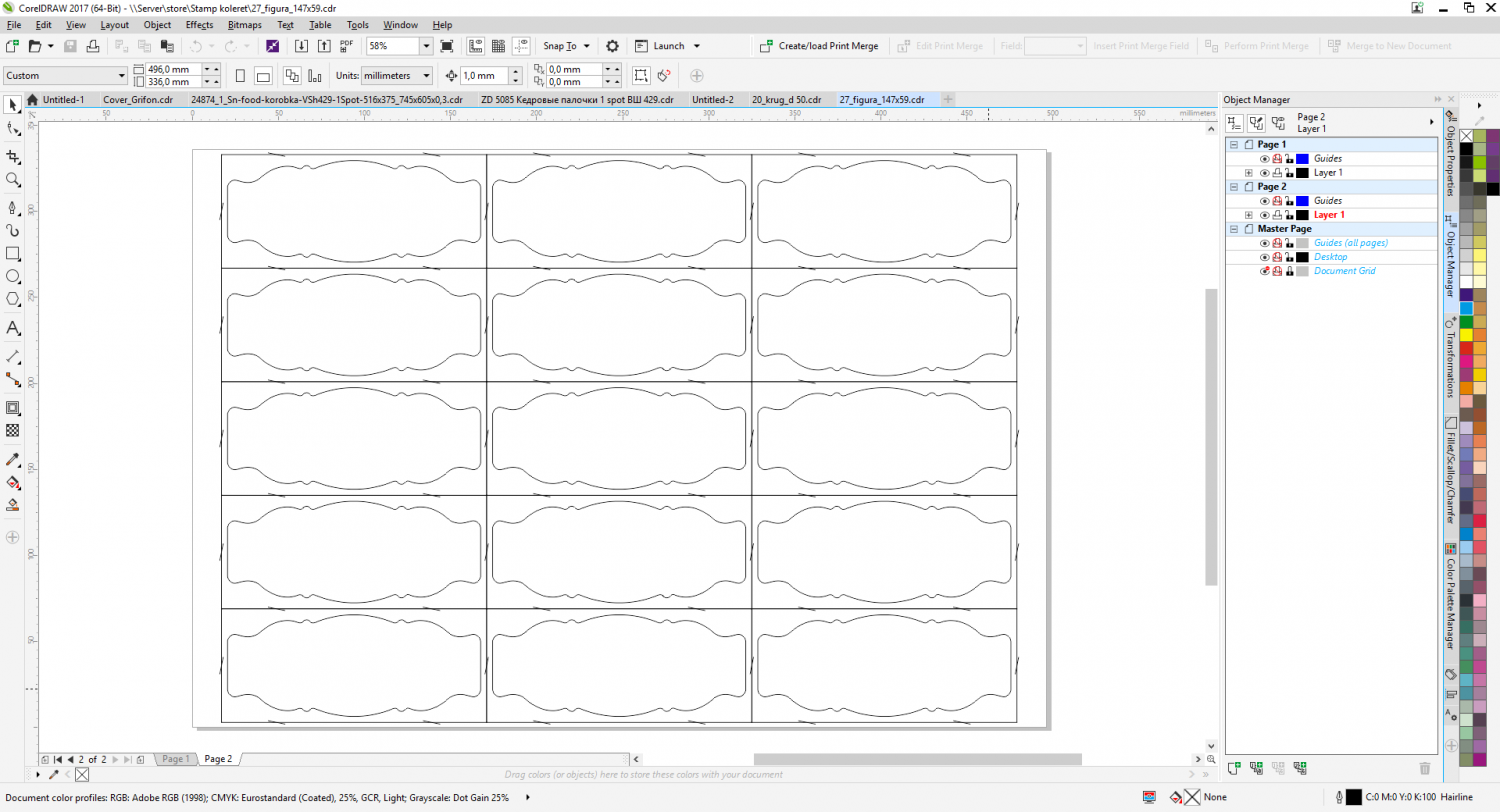
Task: Collapse the Page 1 tree node
Action: pyautogui.click(x=1233, y=145)
